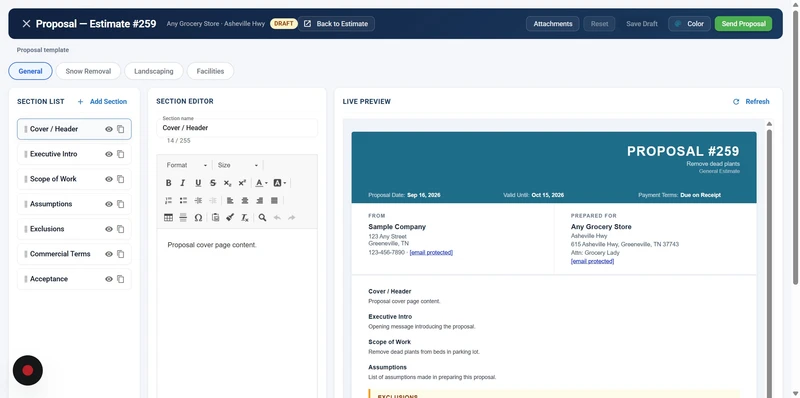Viewport: 800px width, 398px height.
Task: Duplicate the Assumptions section
Action: coord(120,204)
